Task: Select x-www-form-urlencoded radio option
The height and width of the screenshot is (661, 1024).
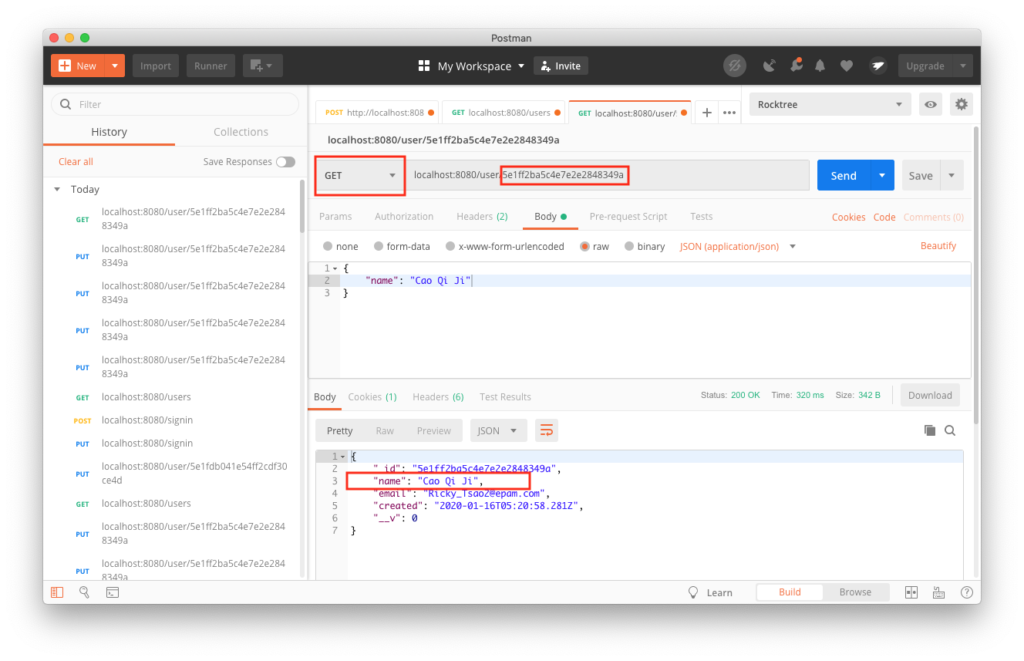Action: (450, 246)
